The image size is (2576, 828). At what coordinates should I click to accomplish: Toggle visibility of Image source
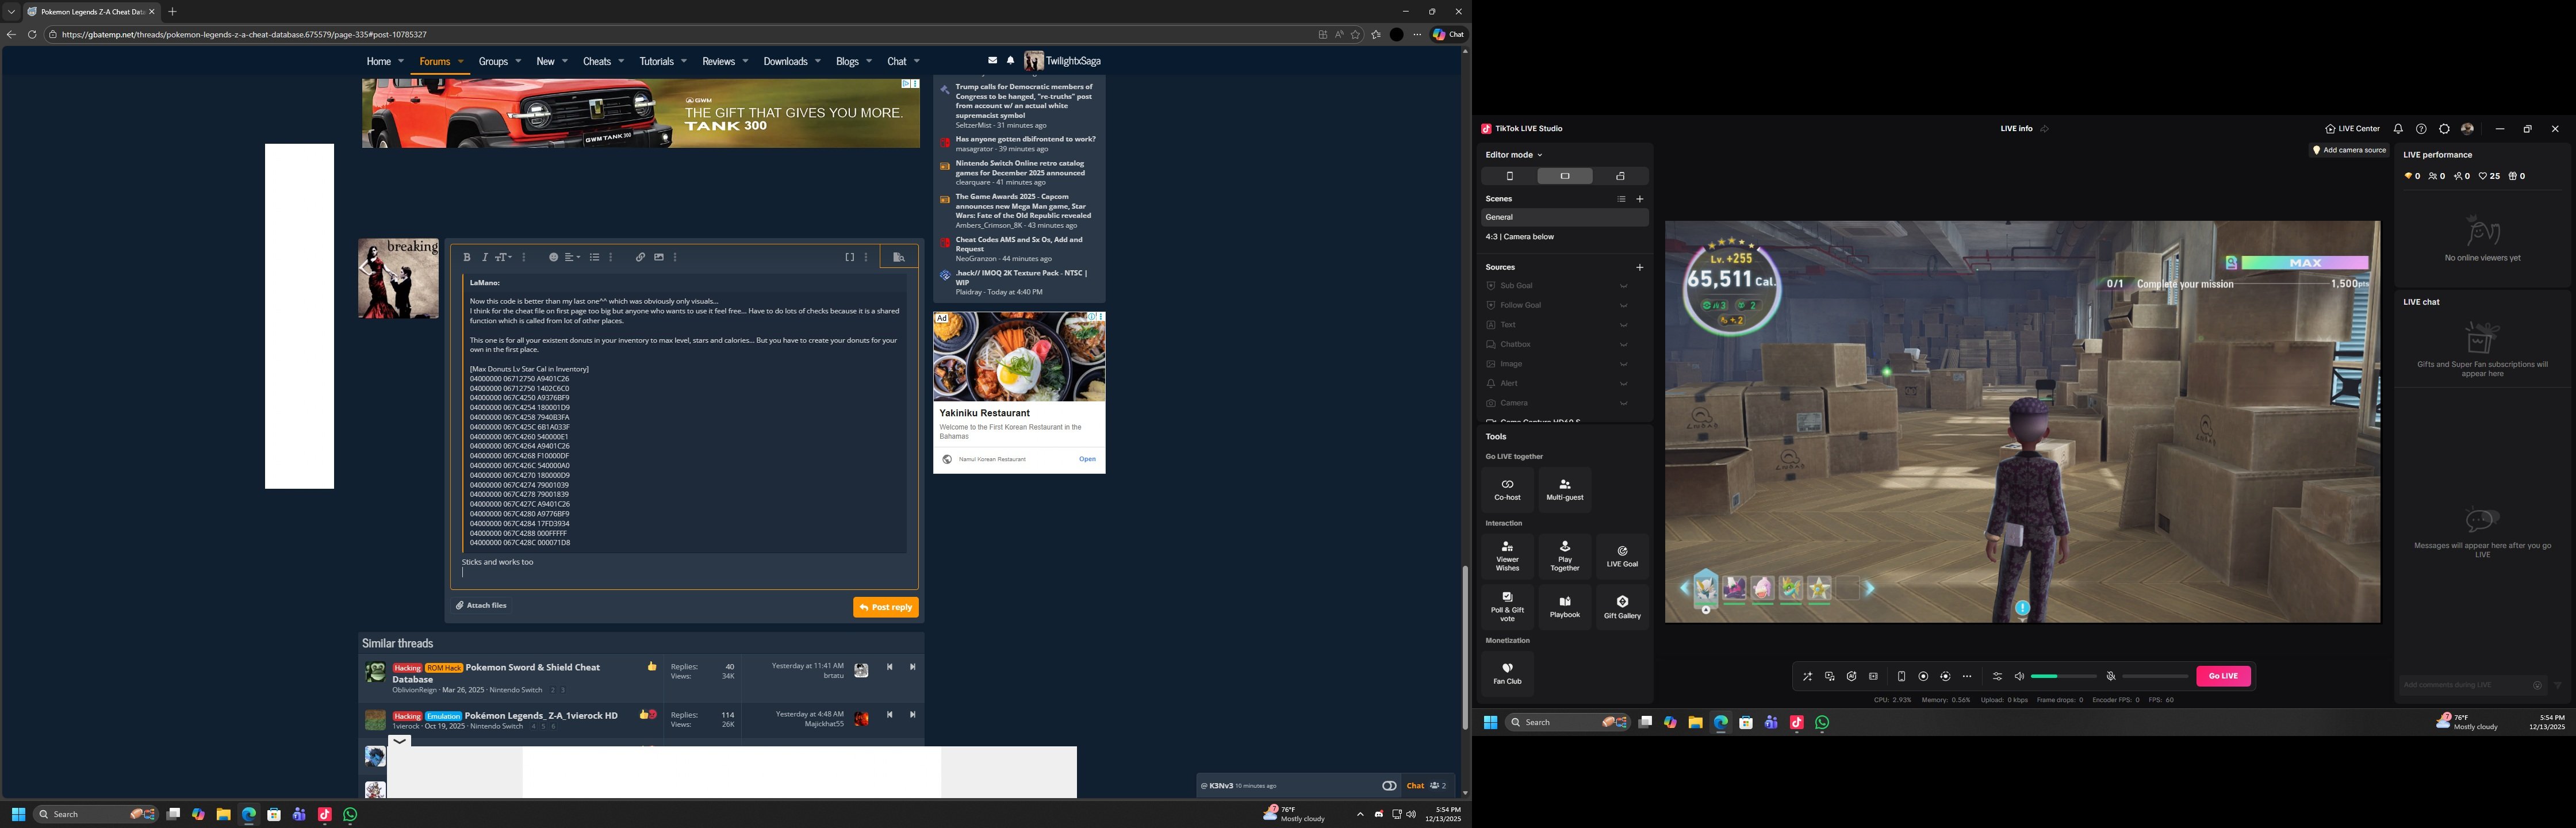pos(1623,364)
